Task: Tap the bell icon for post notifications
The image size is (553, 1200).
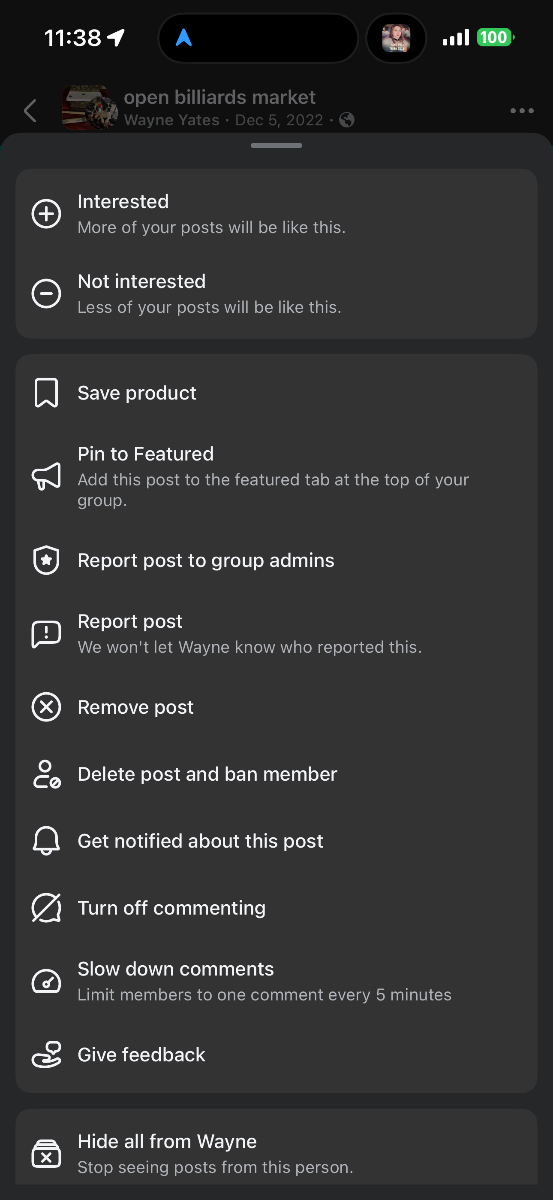Action: [x=46, y=841]
